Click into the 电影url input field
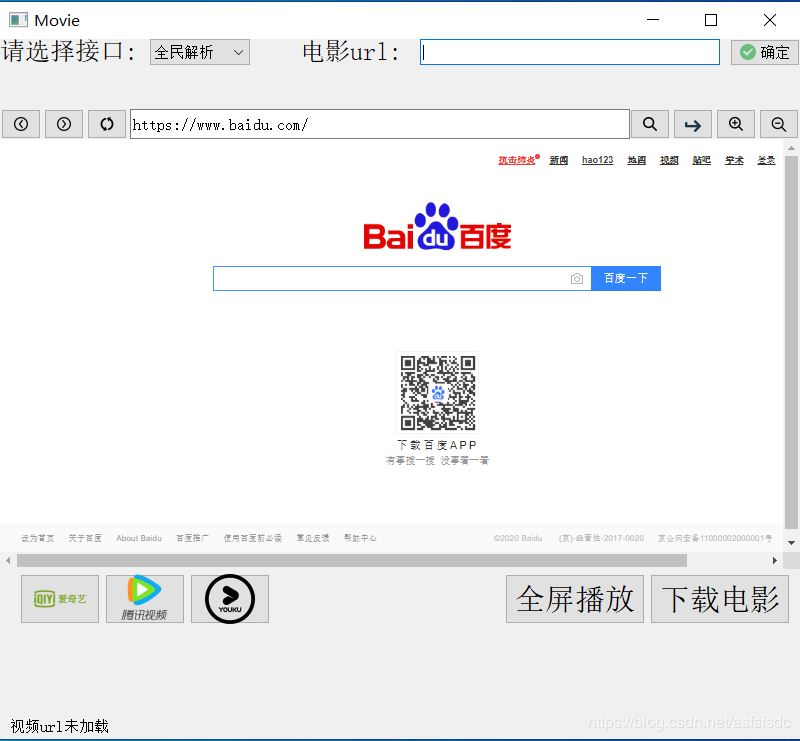The width and height of the screenshot is (800, 741). [x=569, y=52]
